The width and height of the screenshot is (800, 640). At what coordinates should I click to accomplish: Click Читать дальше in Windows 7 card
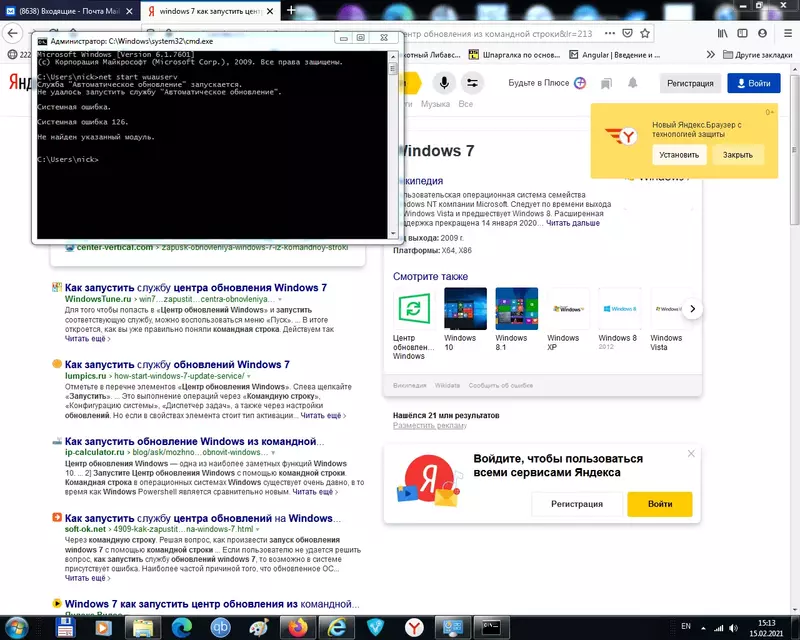click(x=573, y=223)
